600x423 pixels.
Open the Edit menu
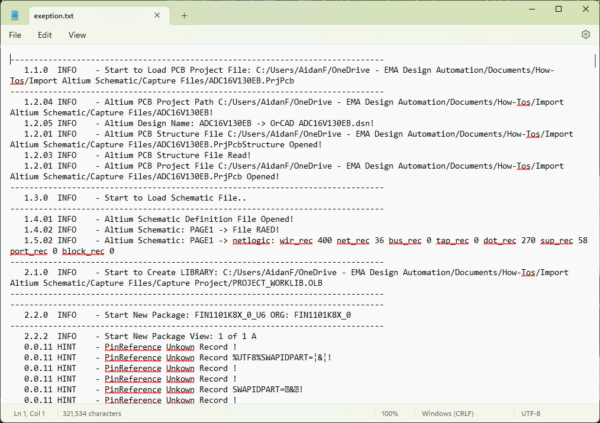[44, 35]
